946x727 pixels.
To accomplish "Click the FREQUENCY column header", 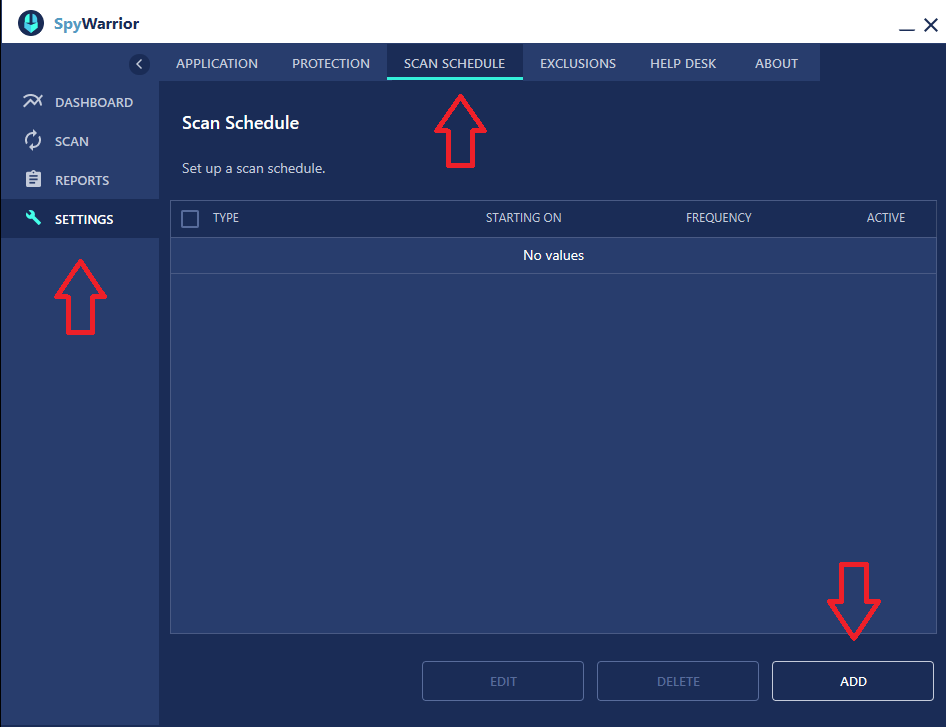I will [719, 218].
